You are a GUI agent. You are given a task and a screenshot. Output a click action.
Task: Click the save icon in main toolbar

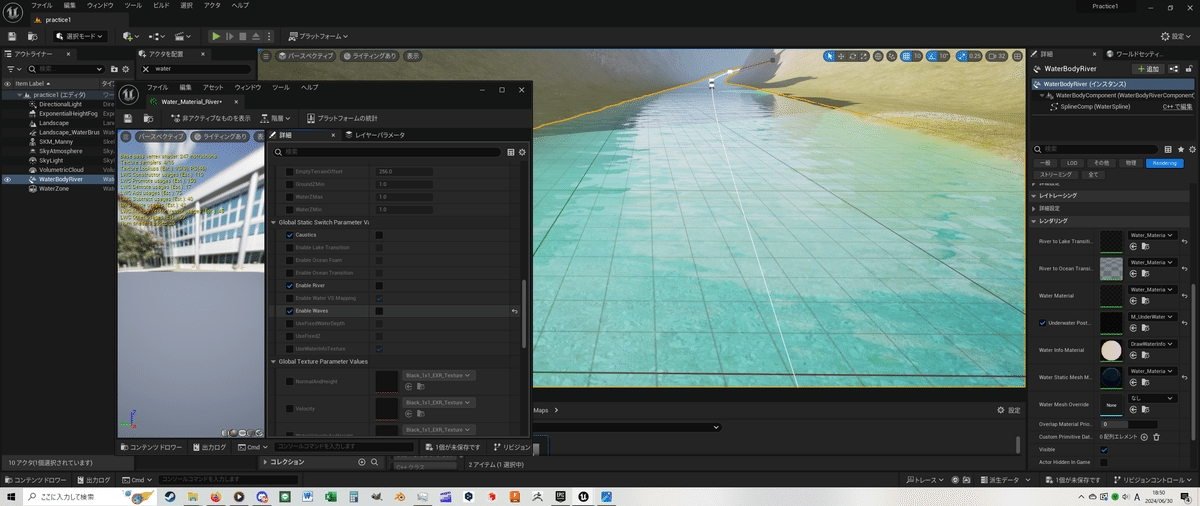pos(11,36)
